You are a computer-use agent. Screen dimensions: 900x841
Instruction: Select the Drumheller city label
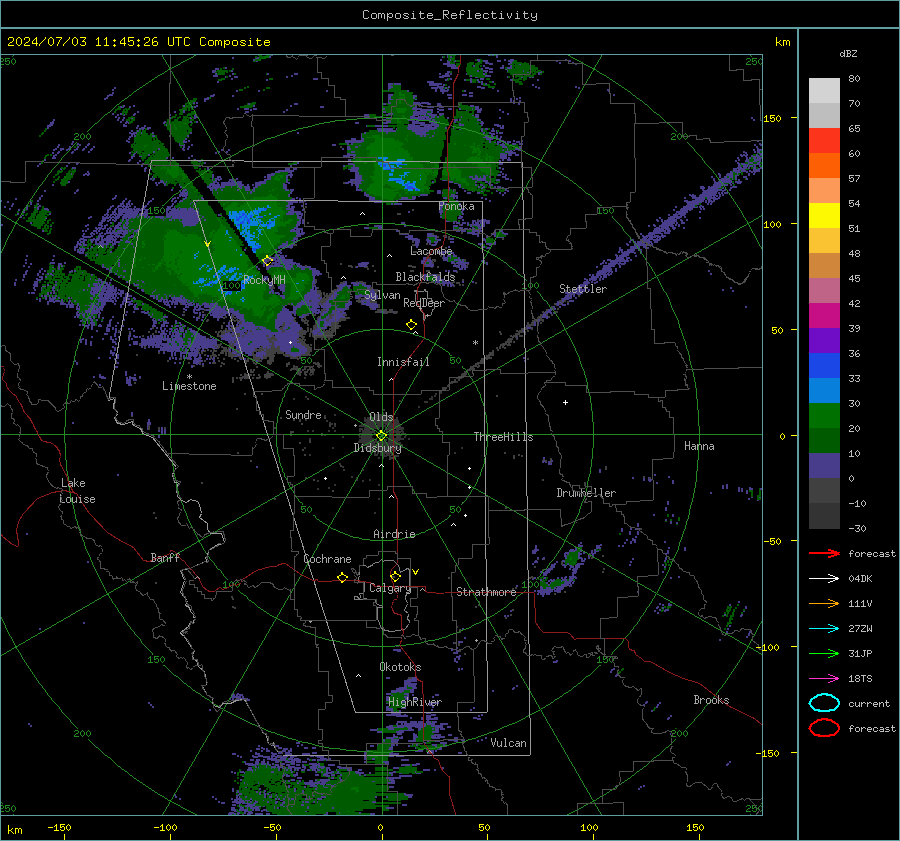[586, 493]
